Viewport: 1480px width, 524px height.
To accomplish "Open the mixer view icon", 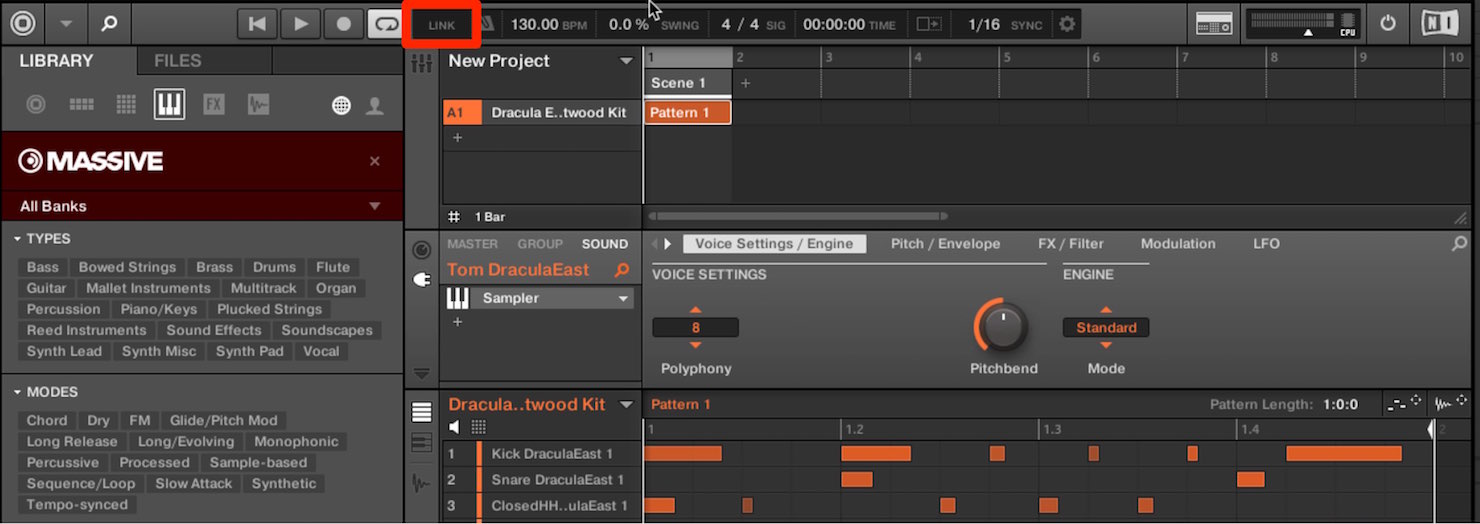I will point(422,63).
